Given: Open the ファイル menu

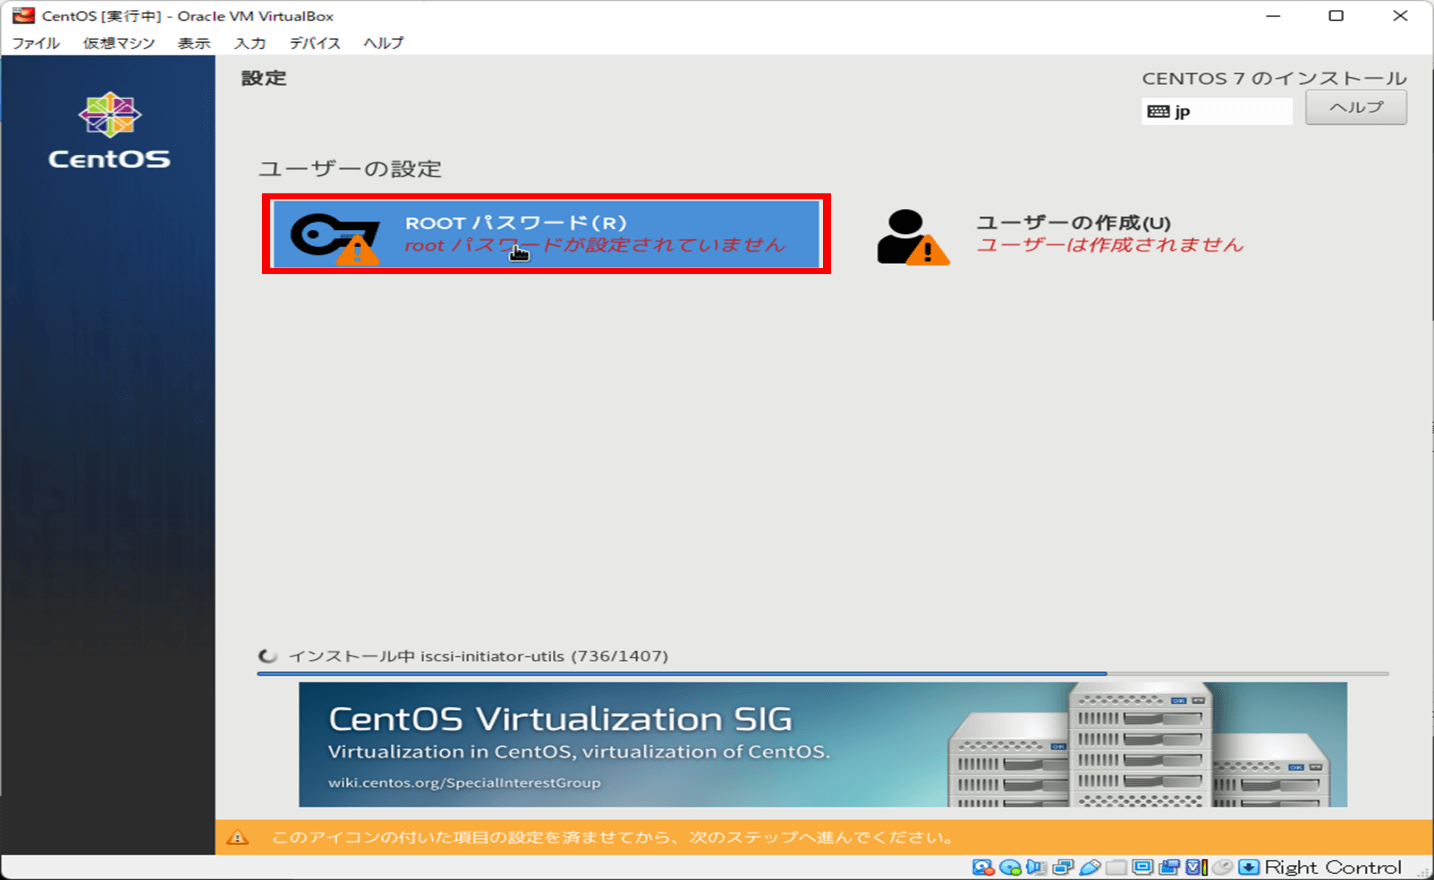Looking at the screenshot, I should point(36,43).
